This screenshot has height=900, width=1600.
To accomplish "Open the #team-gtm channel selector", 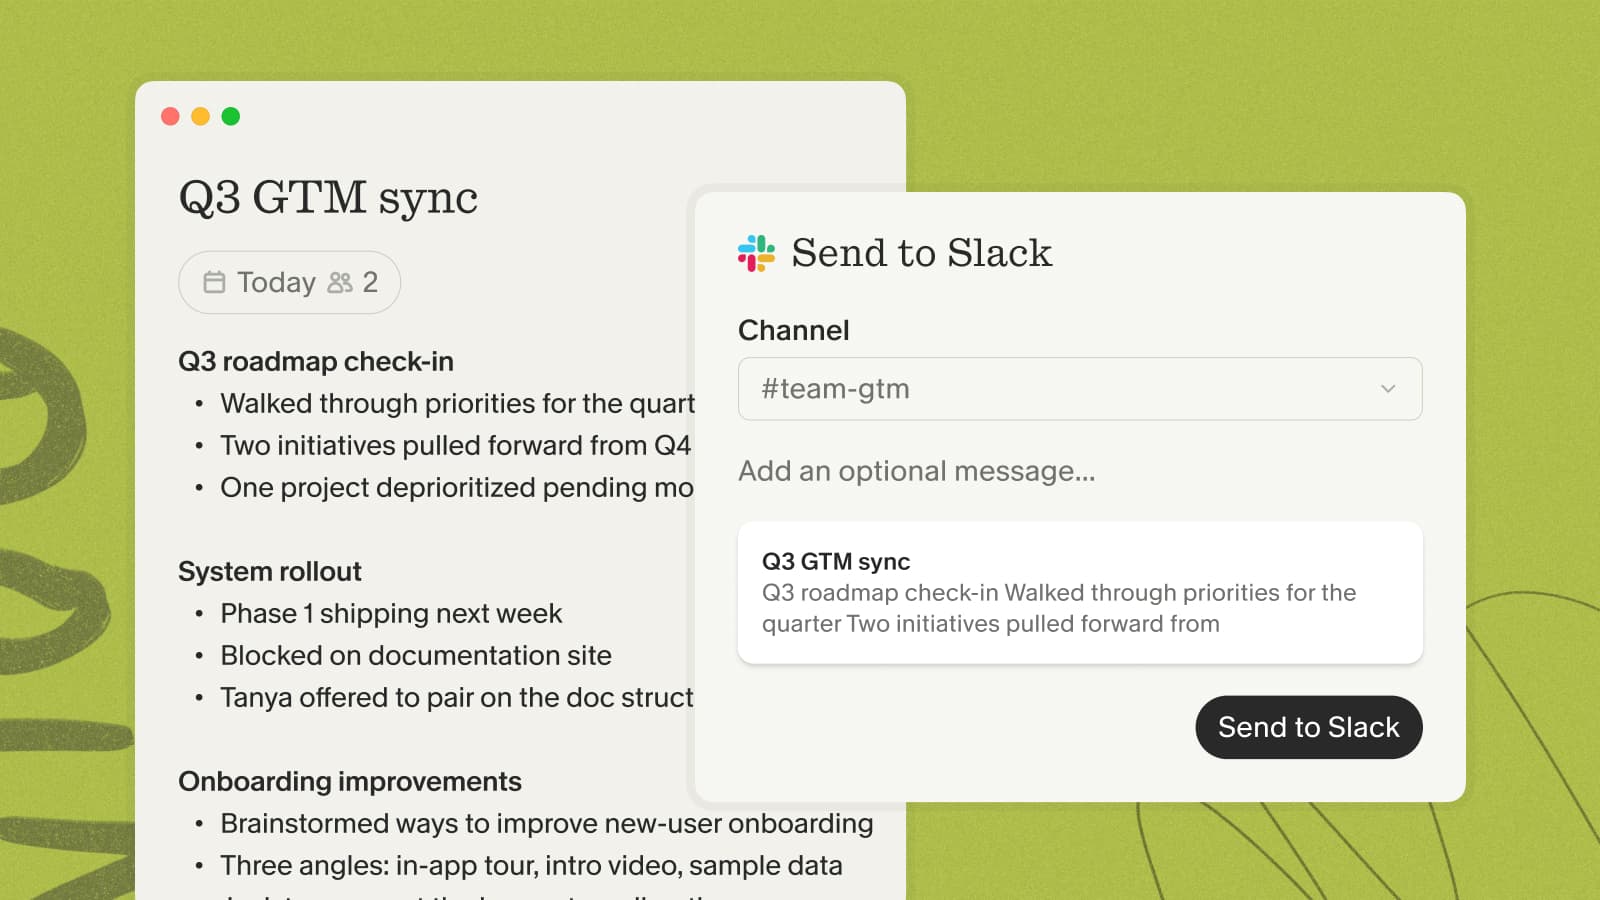I will (1080, 389).
